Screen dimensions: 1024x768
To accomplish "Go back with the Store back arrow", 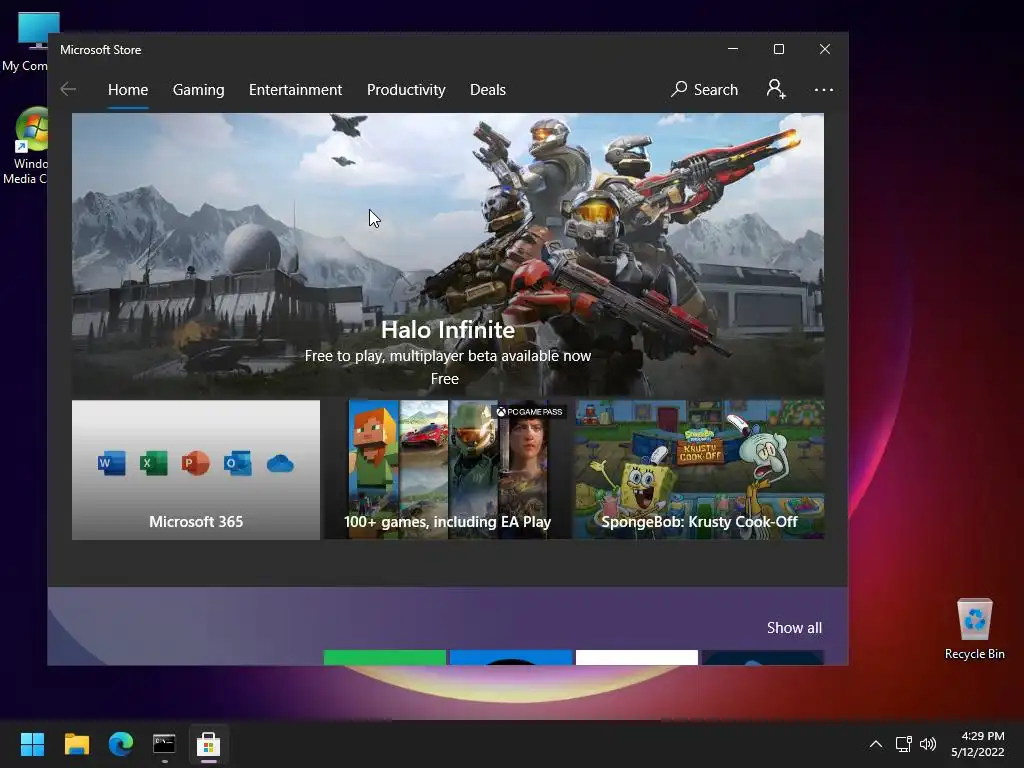I will coord(68,89).
